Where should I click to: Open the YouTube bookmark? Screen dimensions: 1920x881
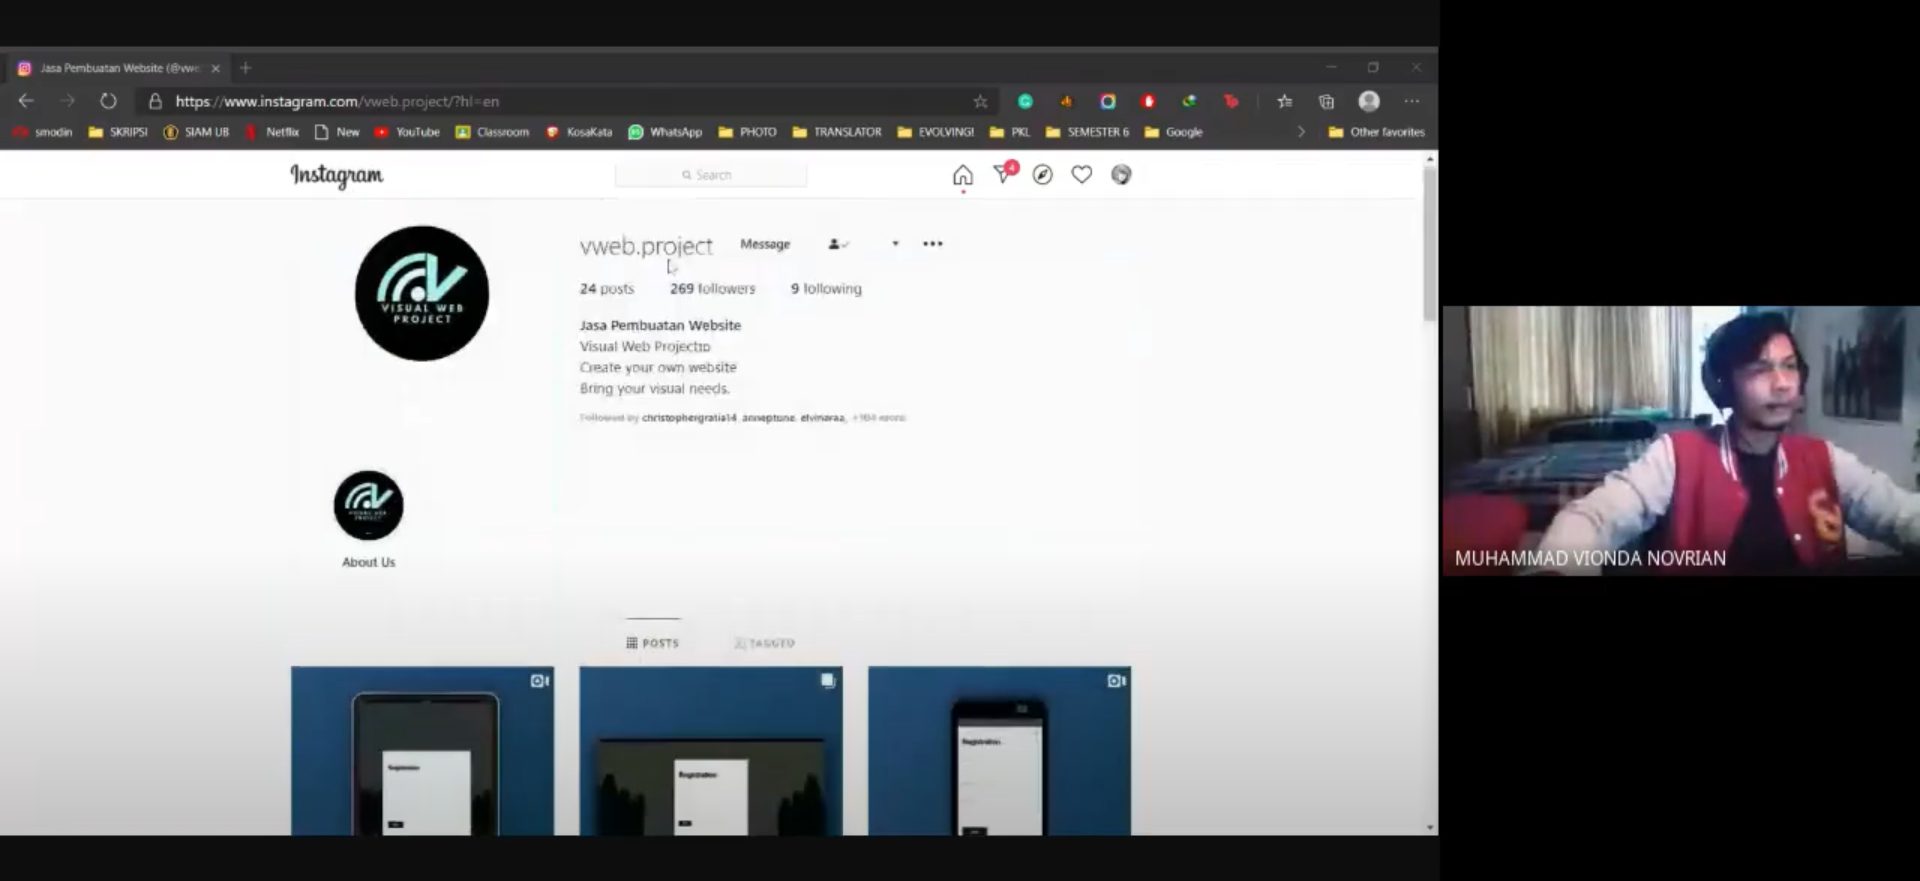[x=408, y=132]
